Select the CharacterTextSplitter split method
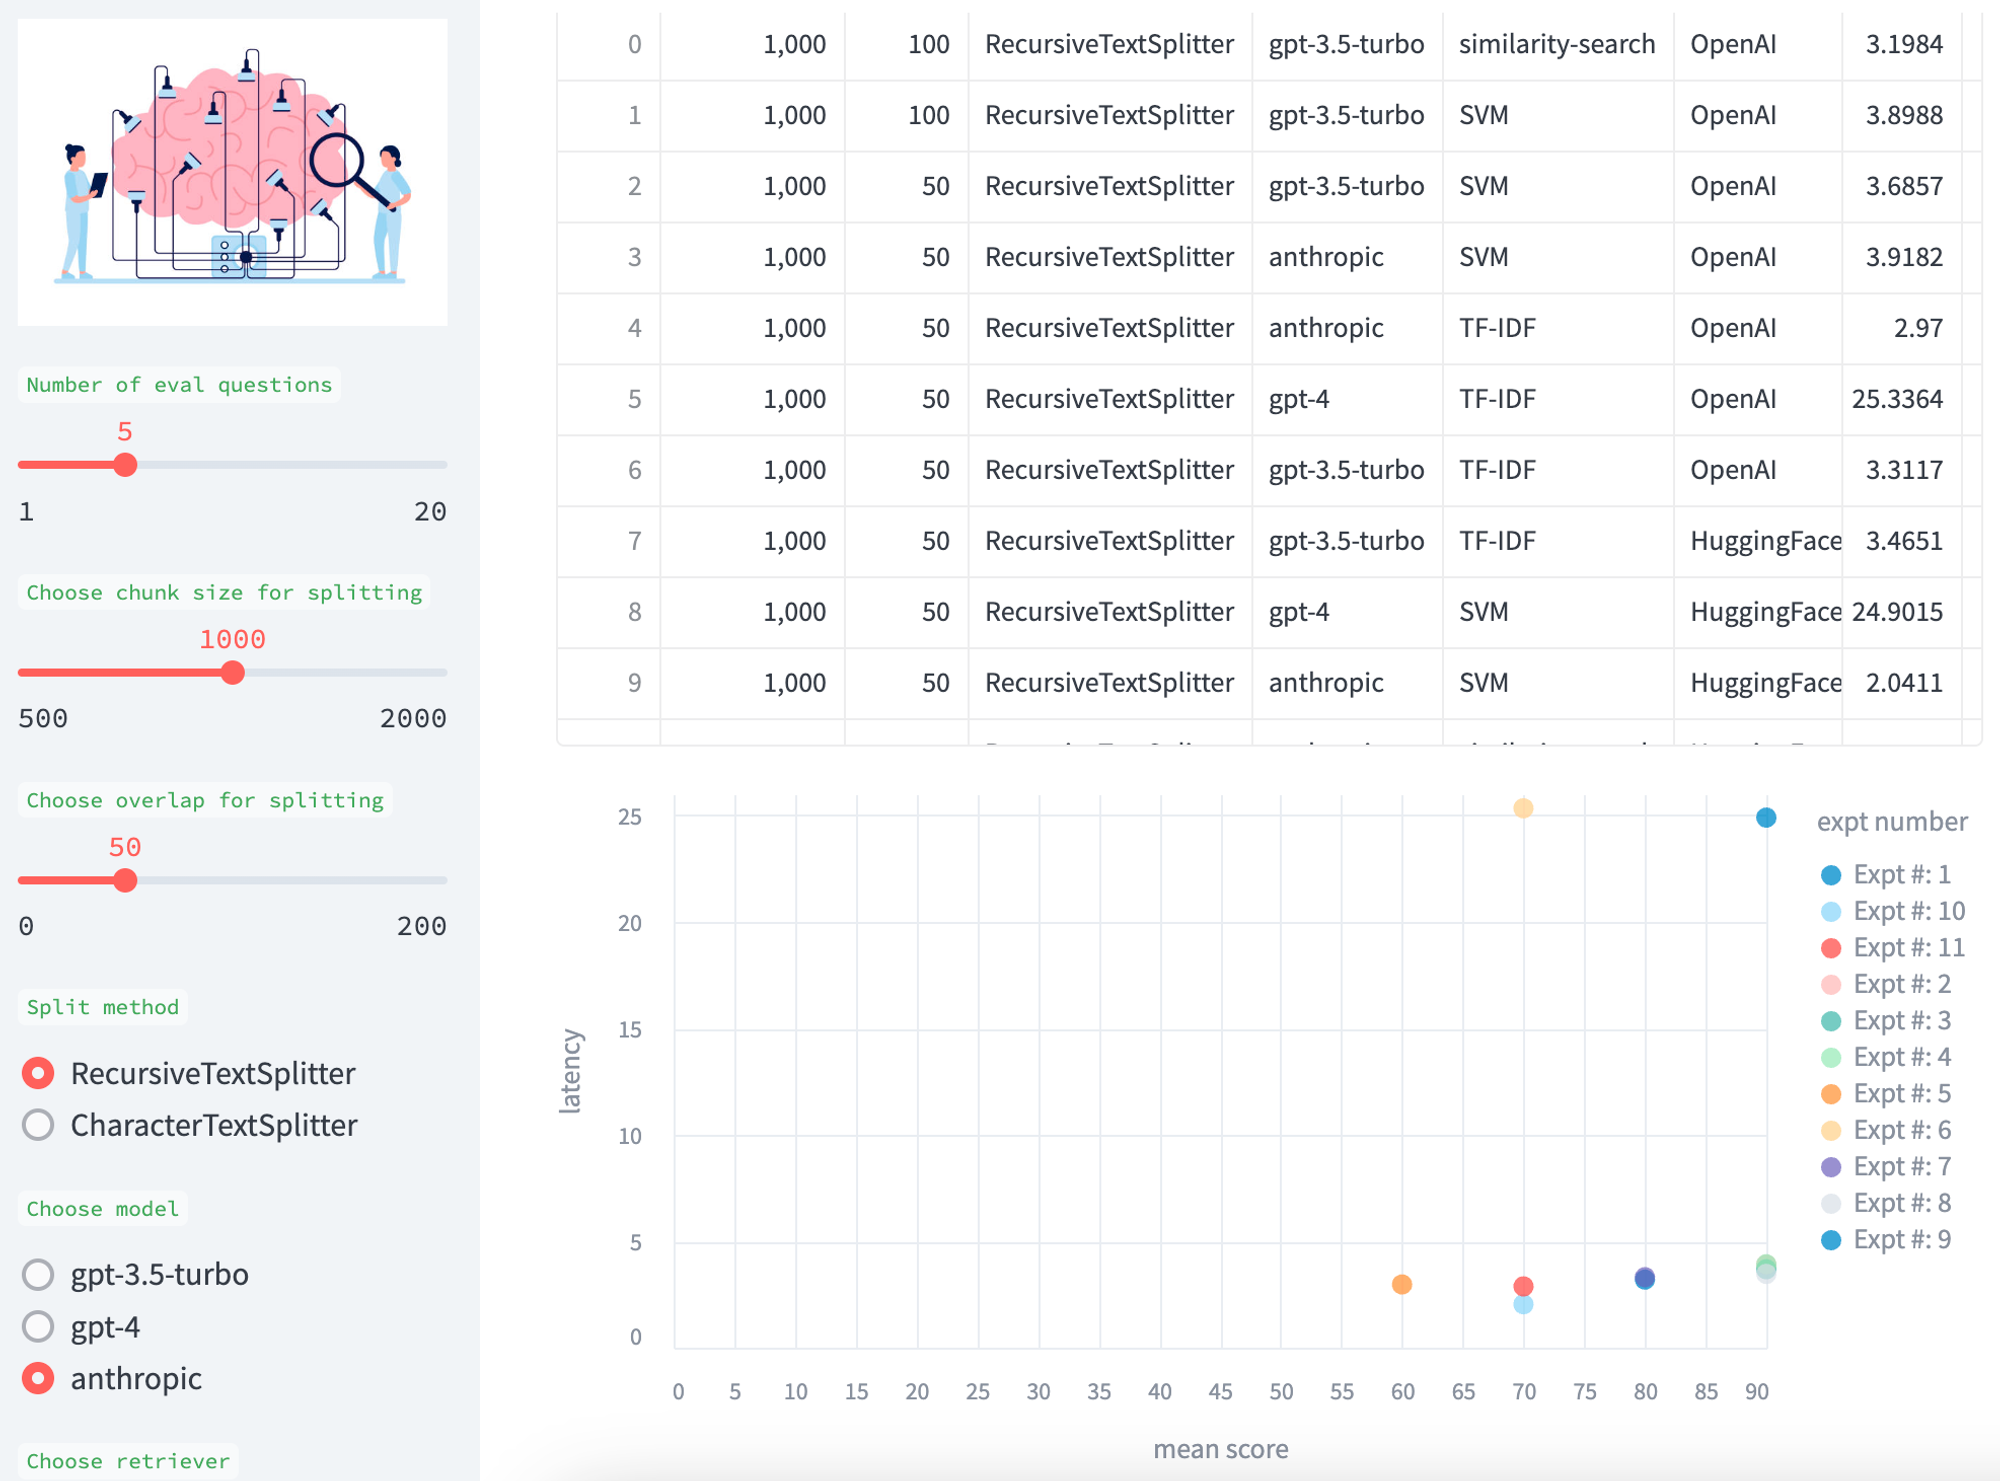This screenshot has width=2000, height=1481. pyautogui.click(x=38, y=1125)
